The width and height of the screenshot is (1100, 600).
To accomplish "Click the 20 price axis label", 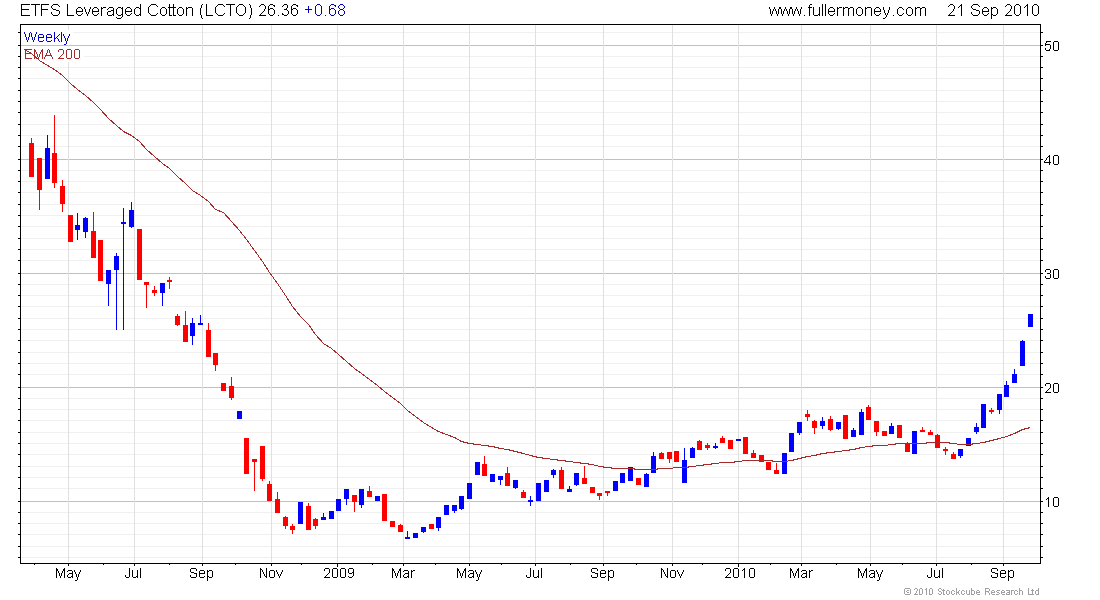I will point(1052,388).
